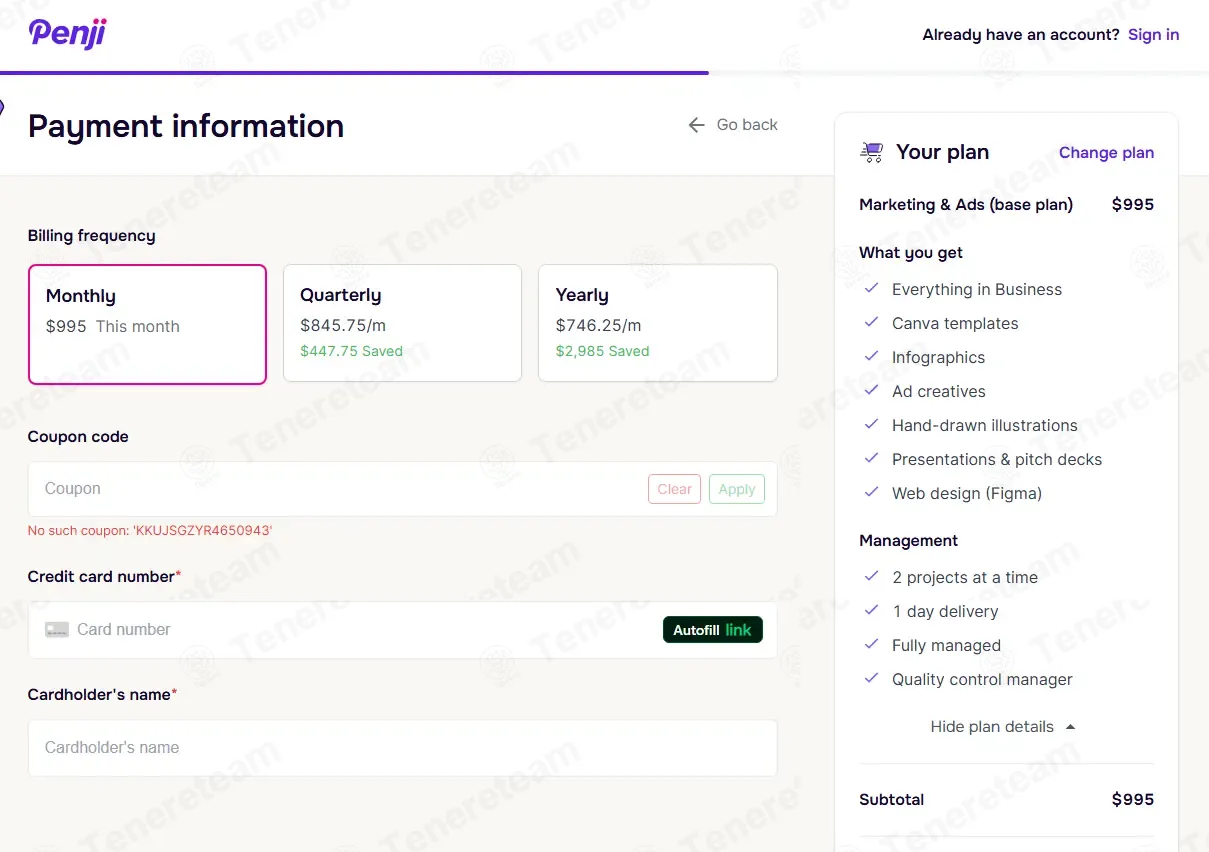The height and width of the screenshot is (852, 1209).
Task: Go back to the previous step
Action: pos(733,125)
